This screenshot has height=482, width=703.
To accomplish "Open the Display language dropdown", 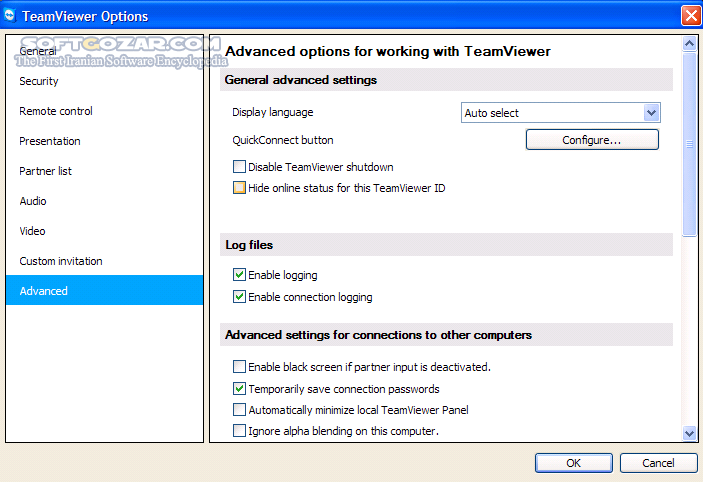I will click(560, 113).
